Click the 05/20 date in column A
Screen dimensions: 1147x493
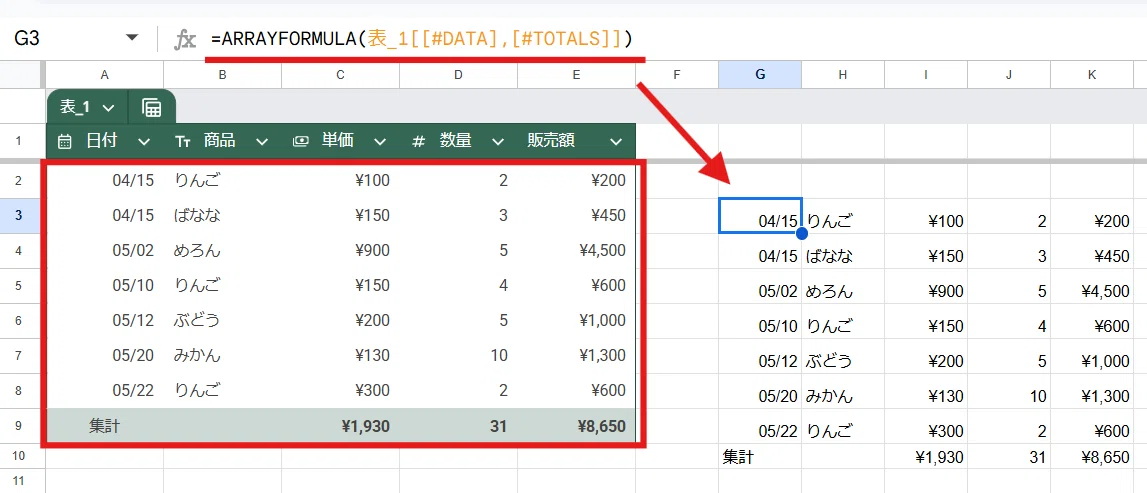tap(133, 355)
